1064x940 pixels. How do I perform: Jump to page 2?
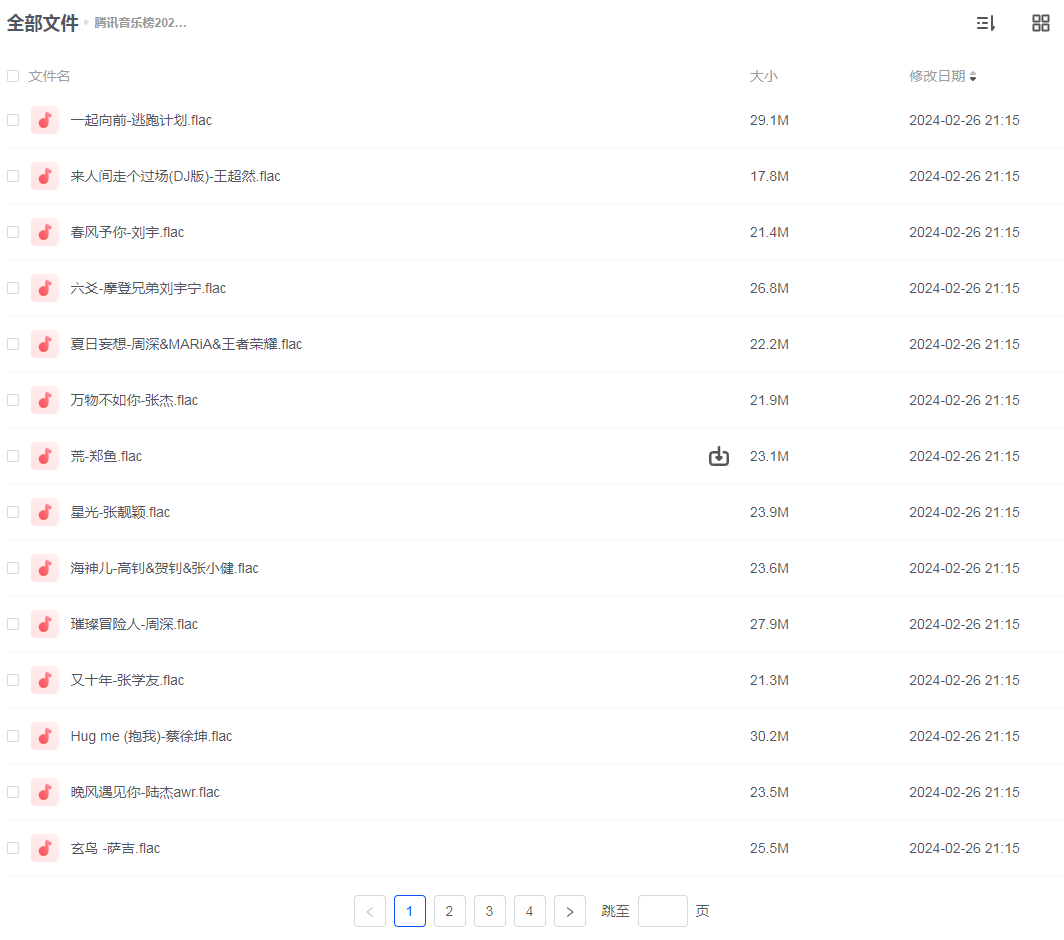click(449, 911)
